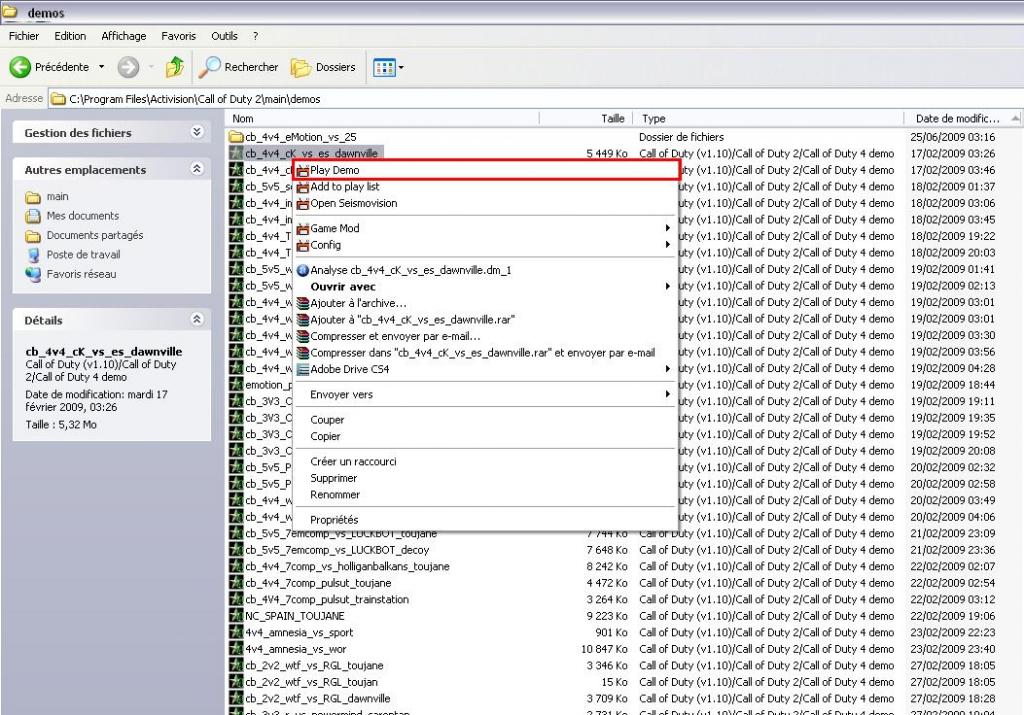Toggle the Dossiers folders pane
1024x715 pixels.
[323, 67]
